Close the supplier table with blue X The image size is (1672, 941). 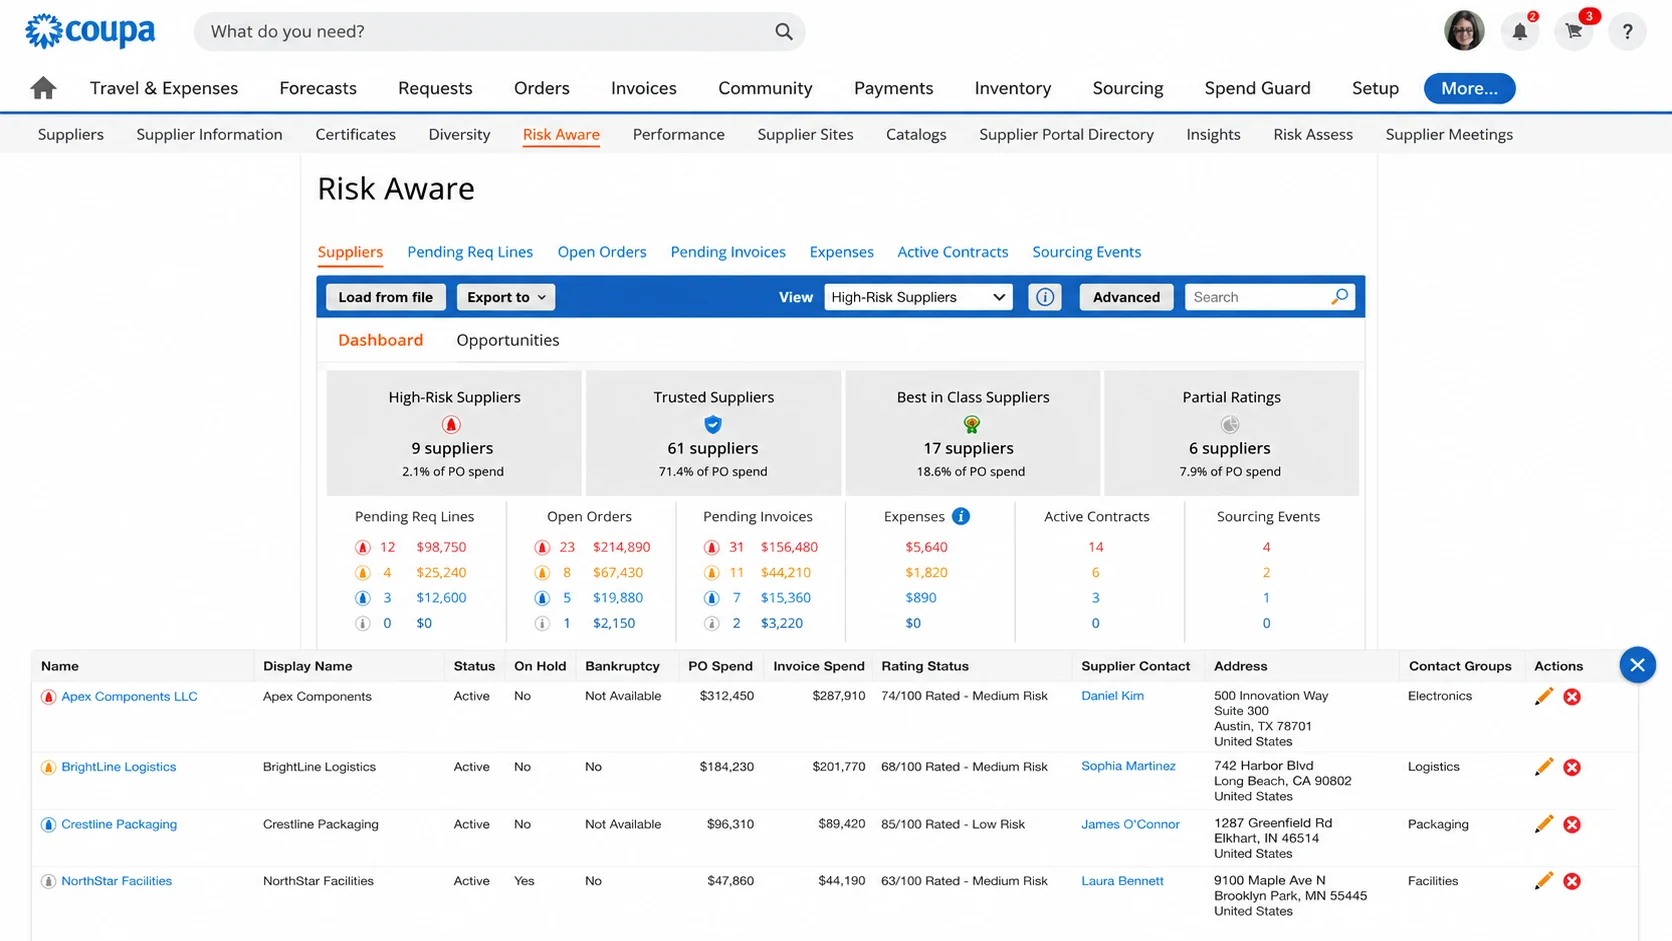click(1637, 665)
